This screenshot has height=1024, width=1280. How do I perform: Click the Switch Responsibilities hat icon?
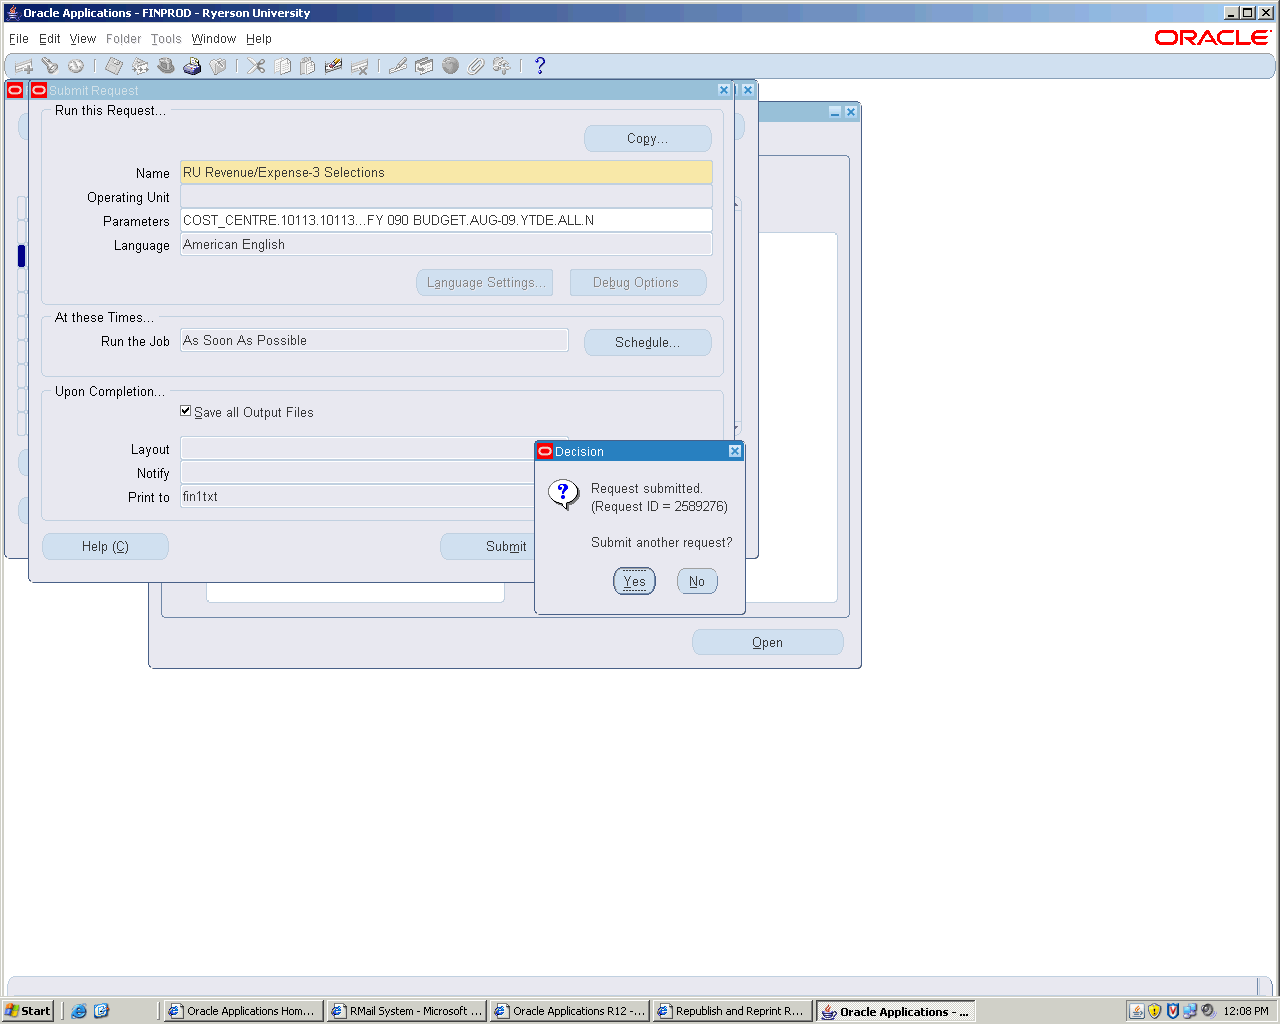click(x=166, y=66)
